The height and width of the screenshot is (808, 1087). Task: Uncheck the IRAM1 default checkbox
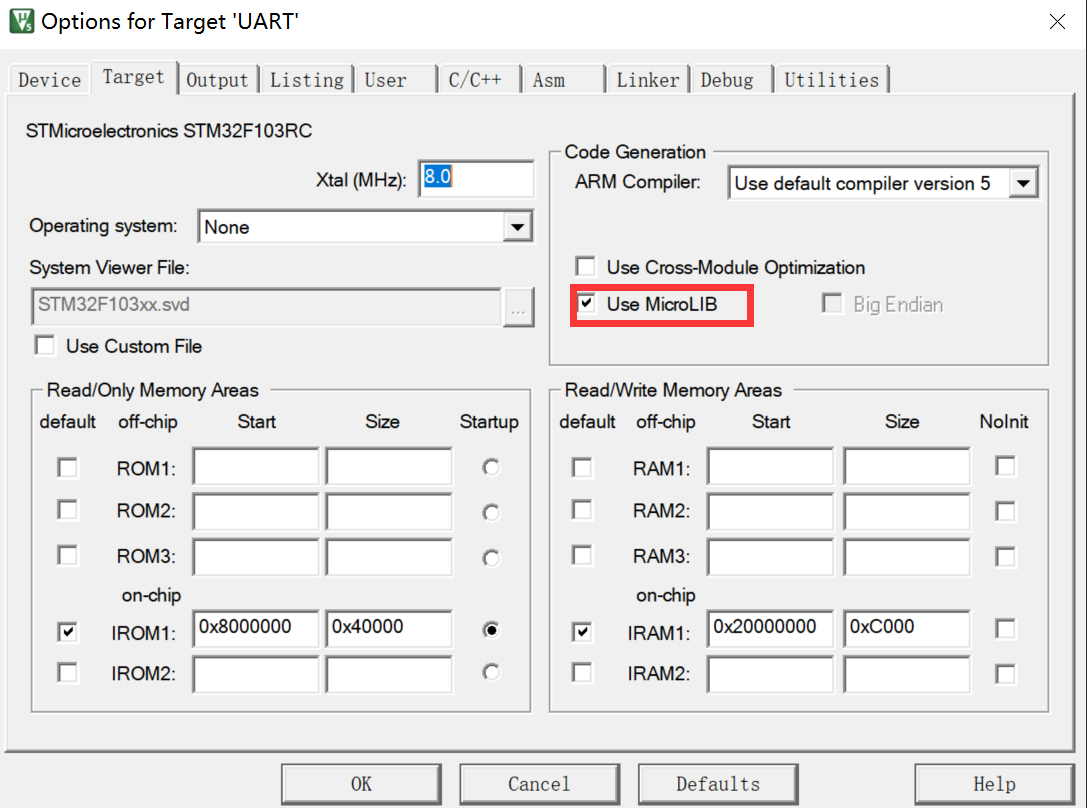click(582, 632)
